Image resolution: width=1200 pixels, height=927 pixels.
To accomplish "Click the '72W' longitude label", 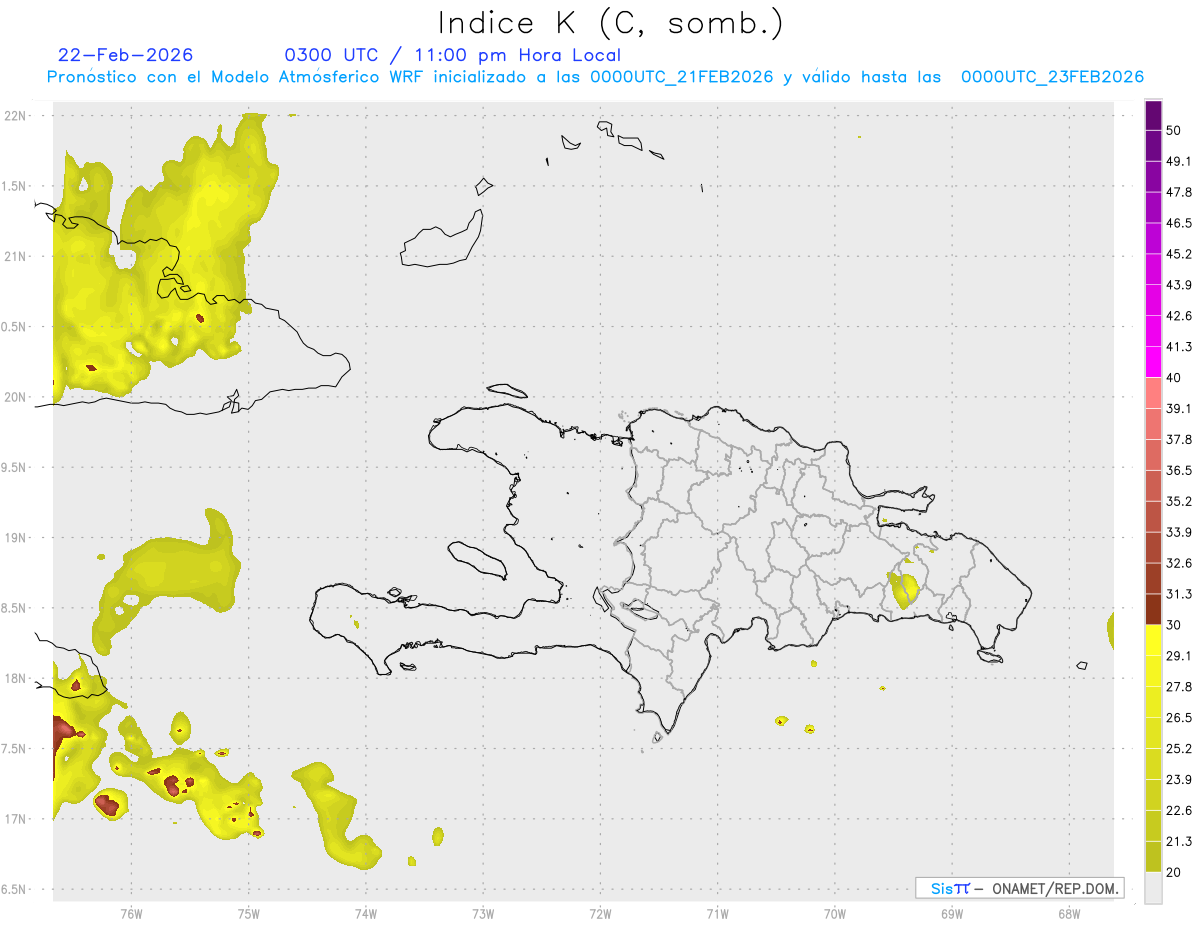I will pos(600,913).
